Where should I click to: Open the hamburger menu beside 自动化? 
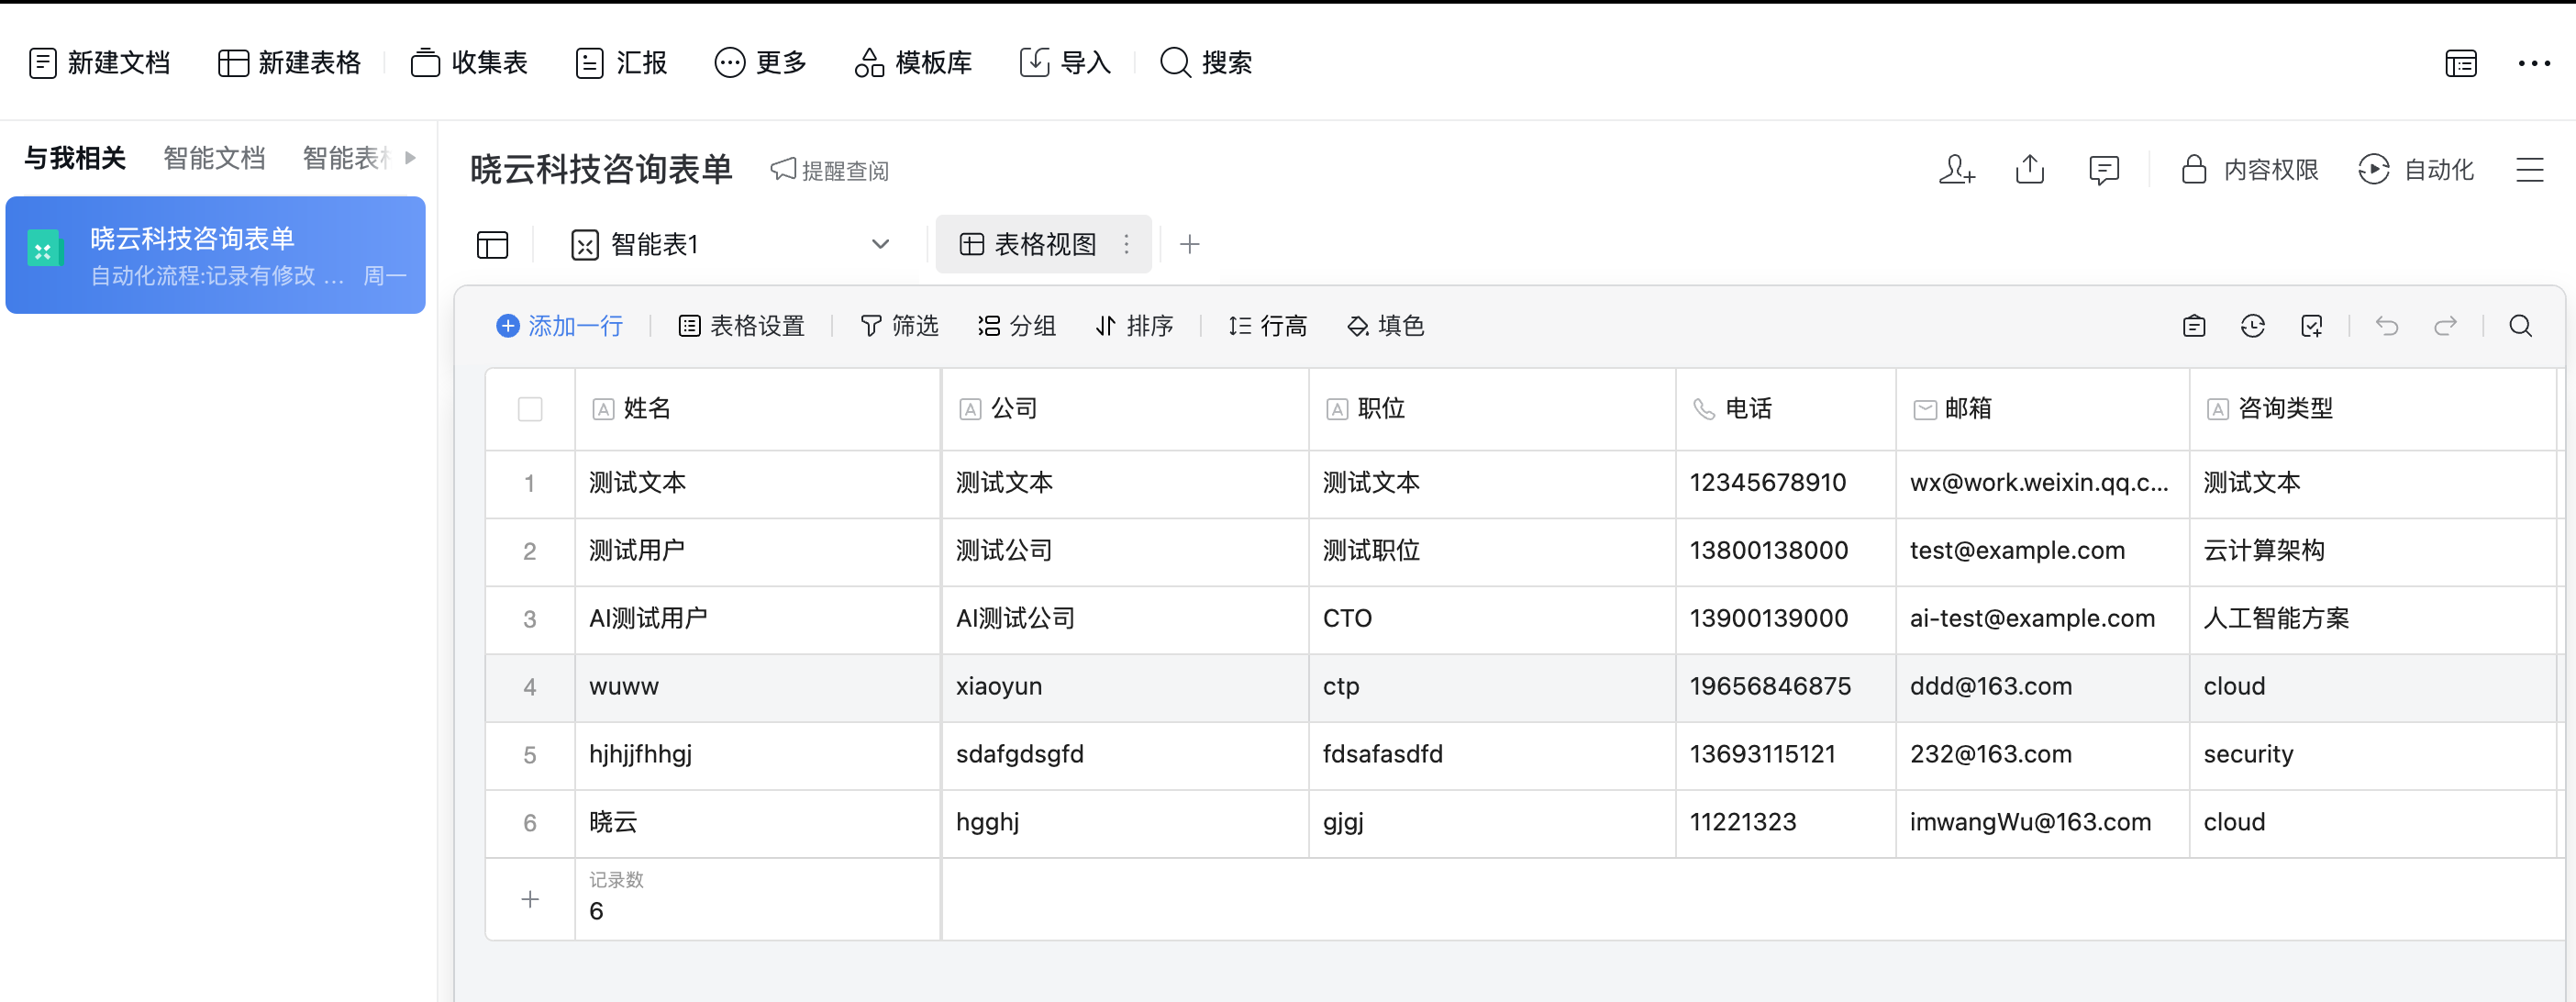pos(2530,170)
